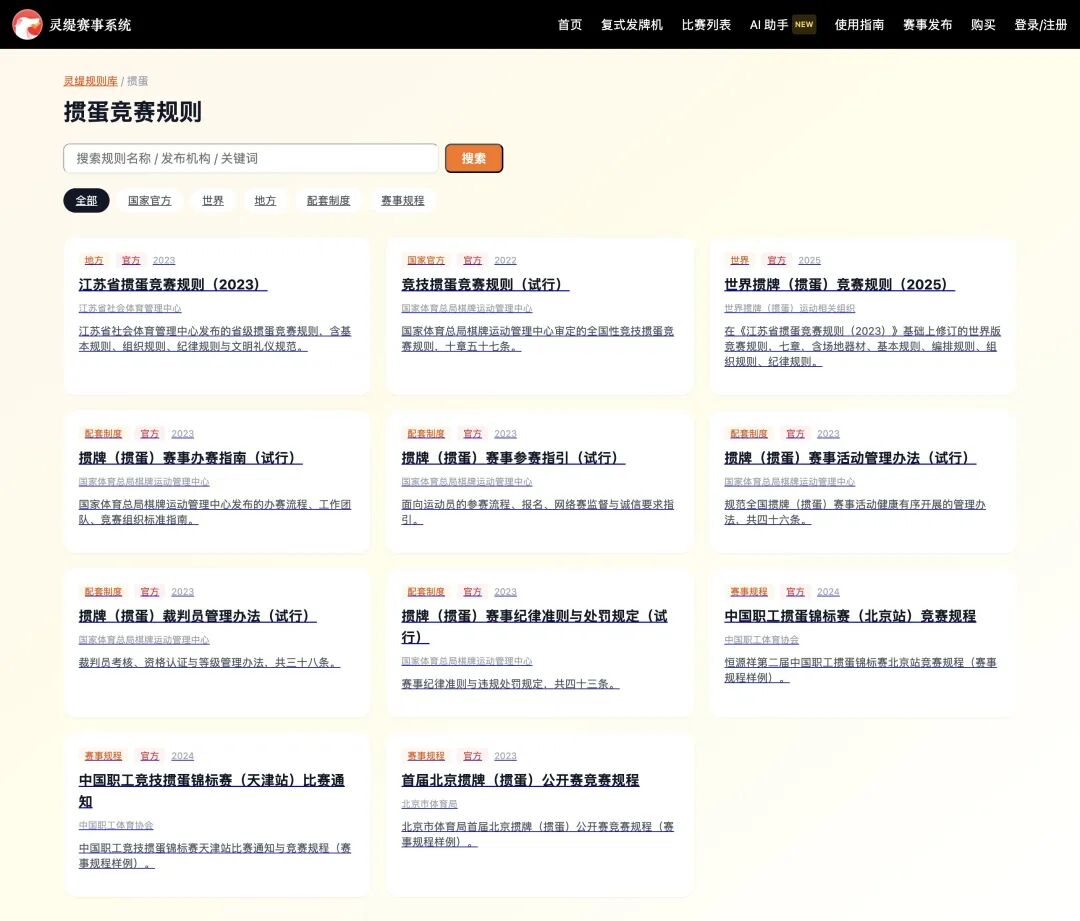Image resolution: width=1080 pixels, height=921 pixels.
Task: Open 江苏省掼蛋竞赛规则（2023）
Action: pos(173,284)
